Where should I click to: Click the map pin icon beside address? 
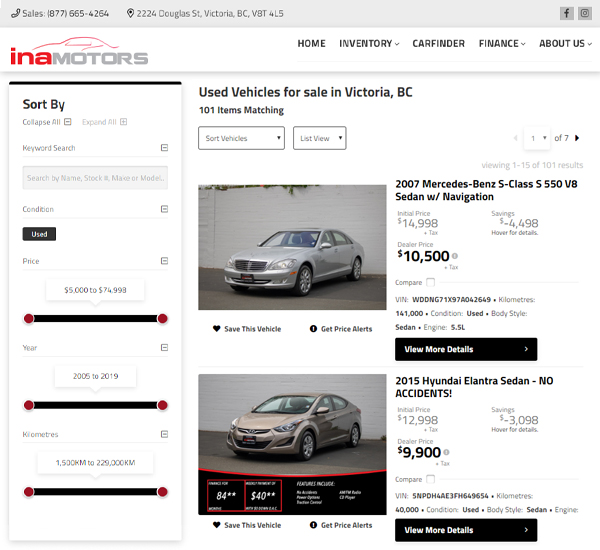(130, 13)
